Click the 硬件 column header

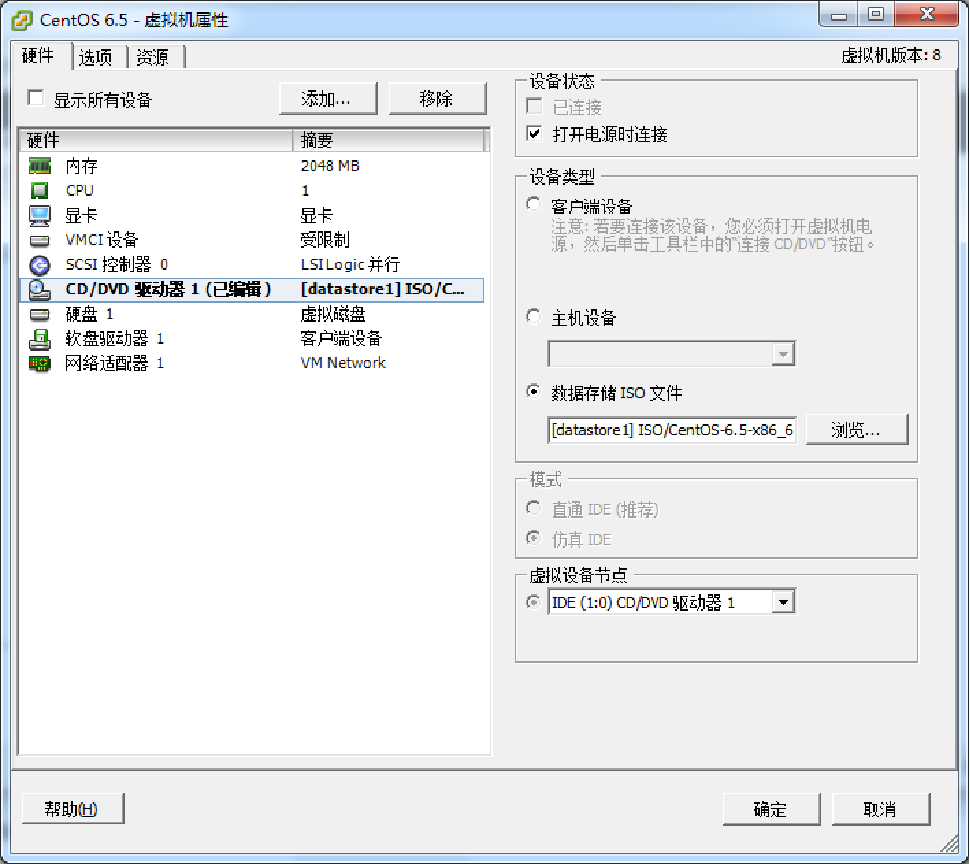tap(155, 140)
